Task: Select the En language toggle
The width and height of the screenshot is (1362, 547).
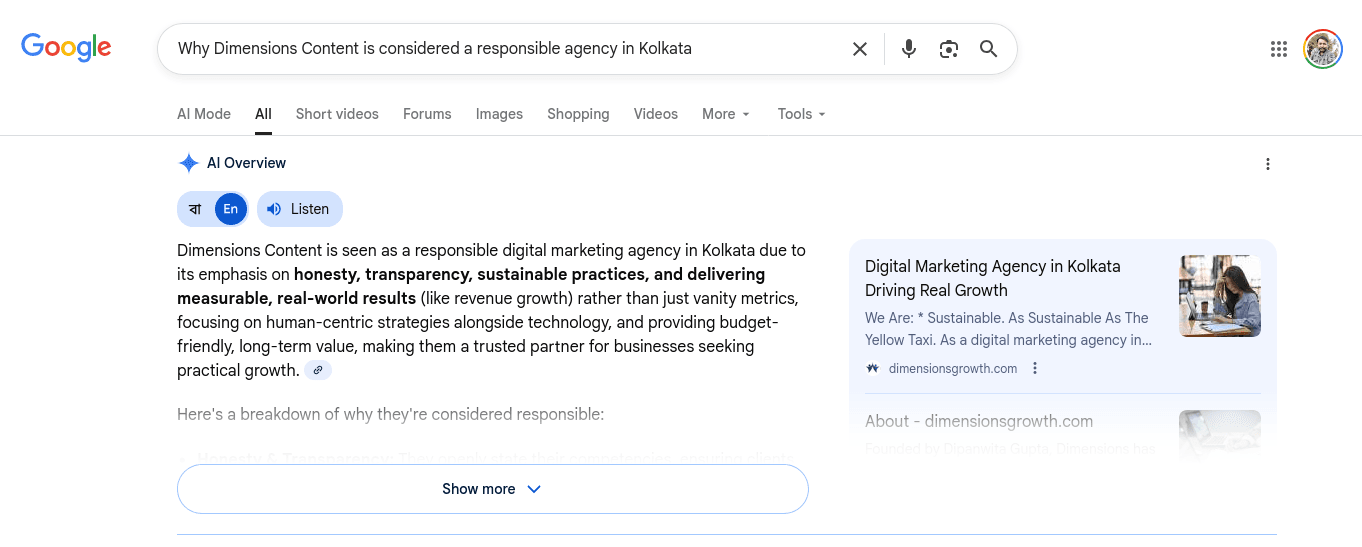Action: [231, 209]
